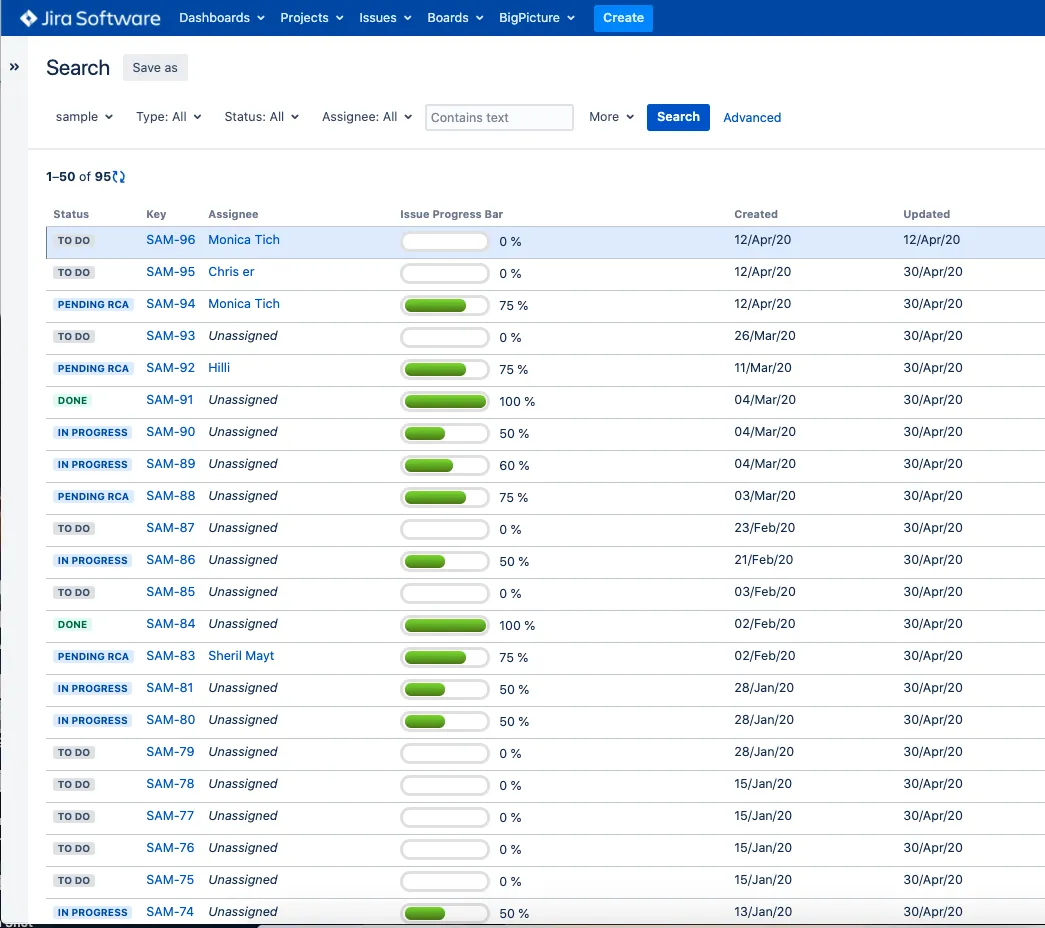
Task: Open the More criteria dropdown
Action: 611,117
